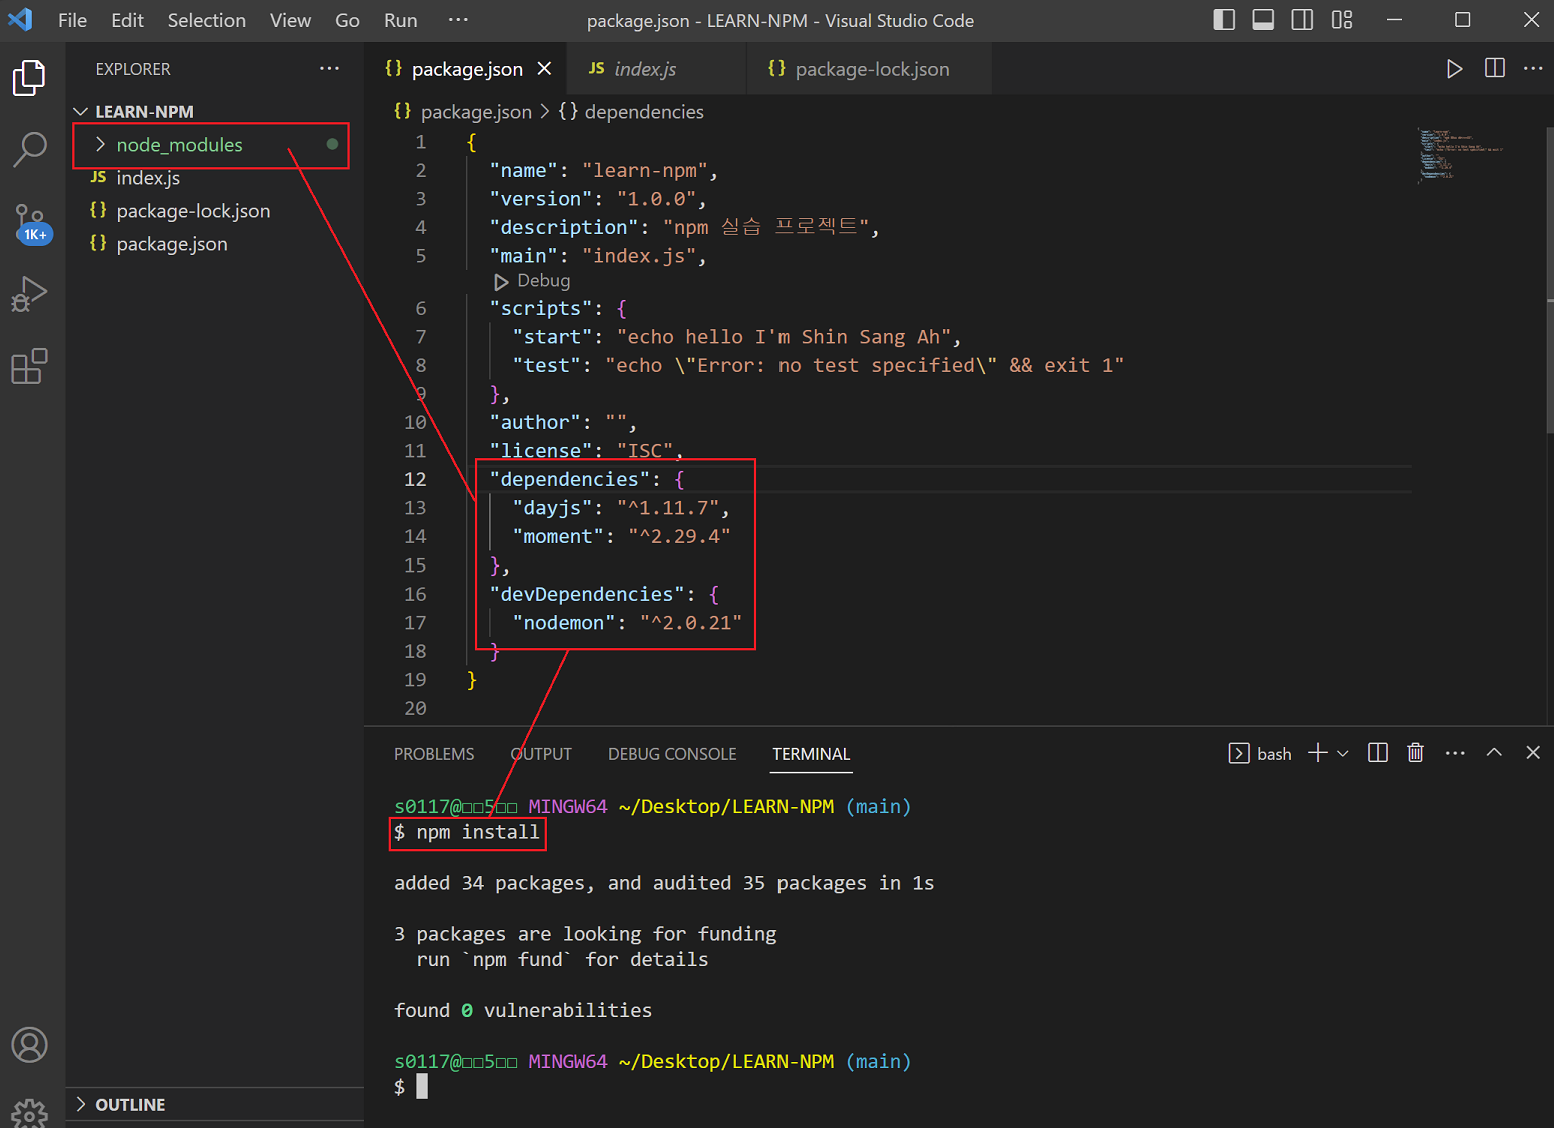Open Source Control view with 1K+ badge

[x=30, y=223]
